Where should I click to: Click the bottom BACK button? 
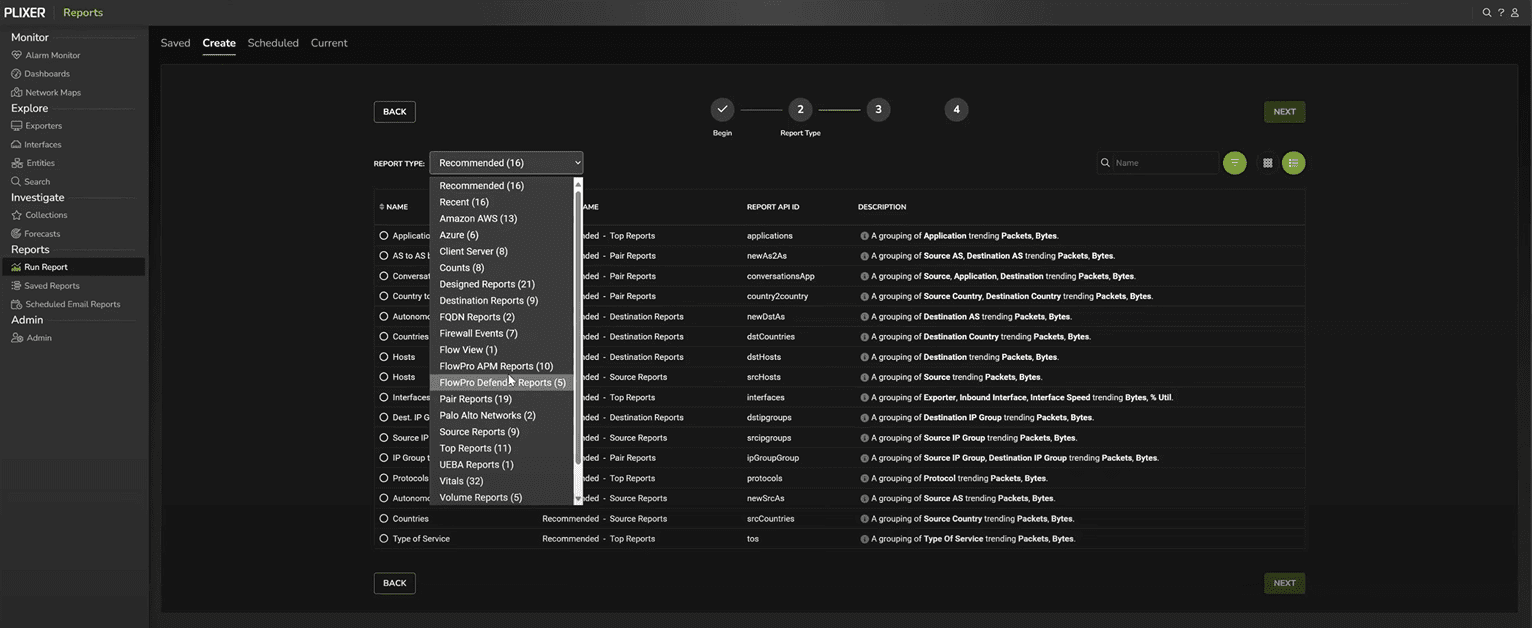pos(394,583)
